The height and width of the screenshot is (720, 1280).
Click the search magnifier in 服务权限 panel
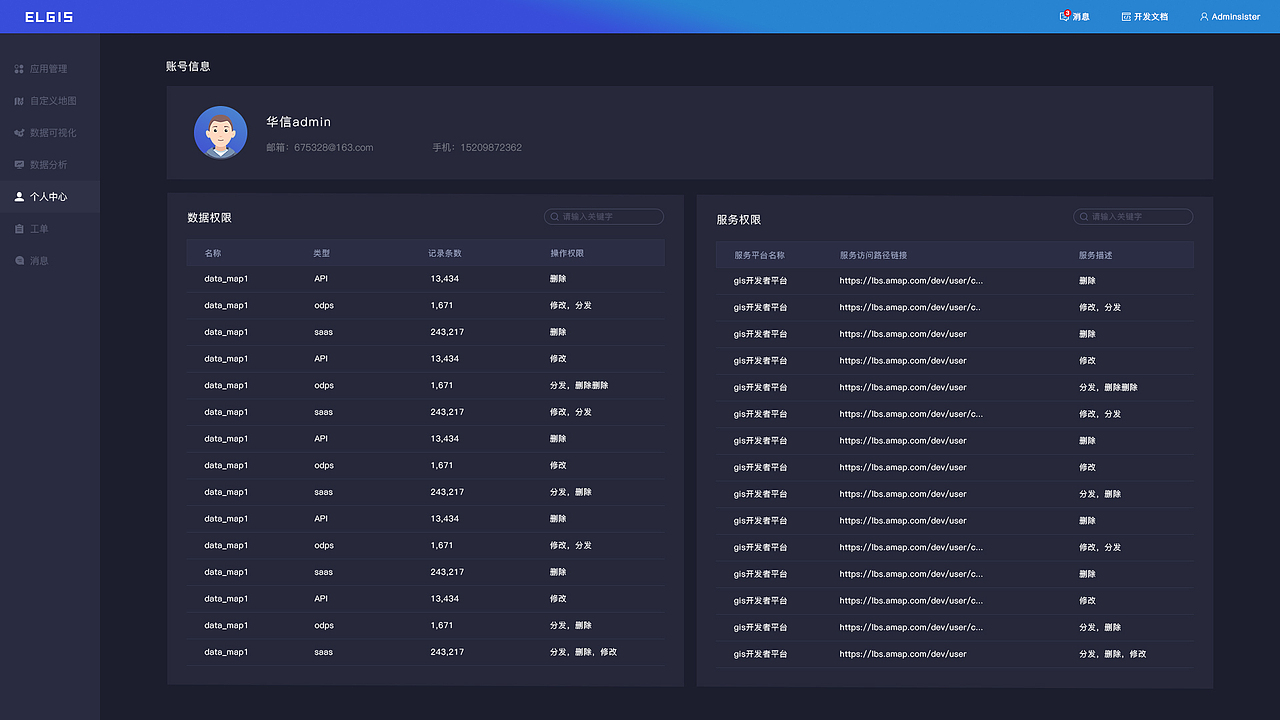pos(1084,216)
